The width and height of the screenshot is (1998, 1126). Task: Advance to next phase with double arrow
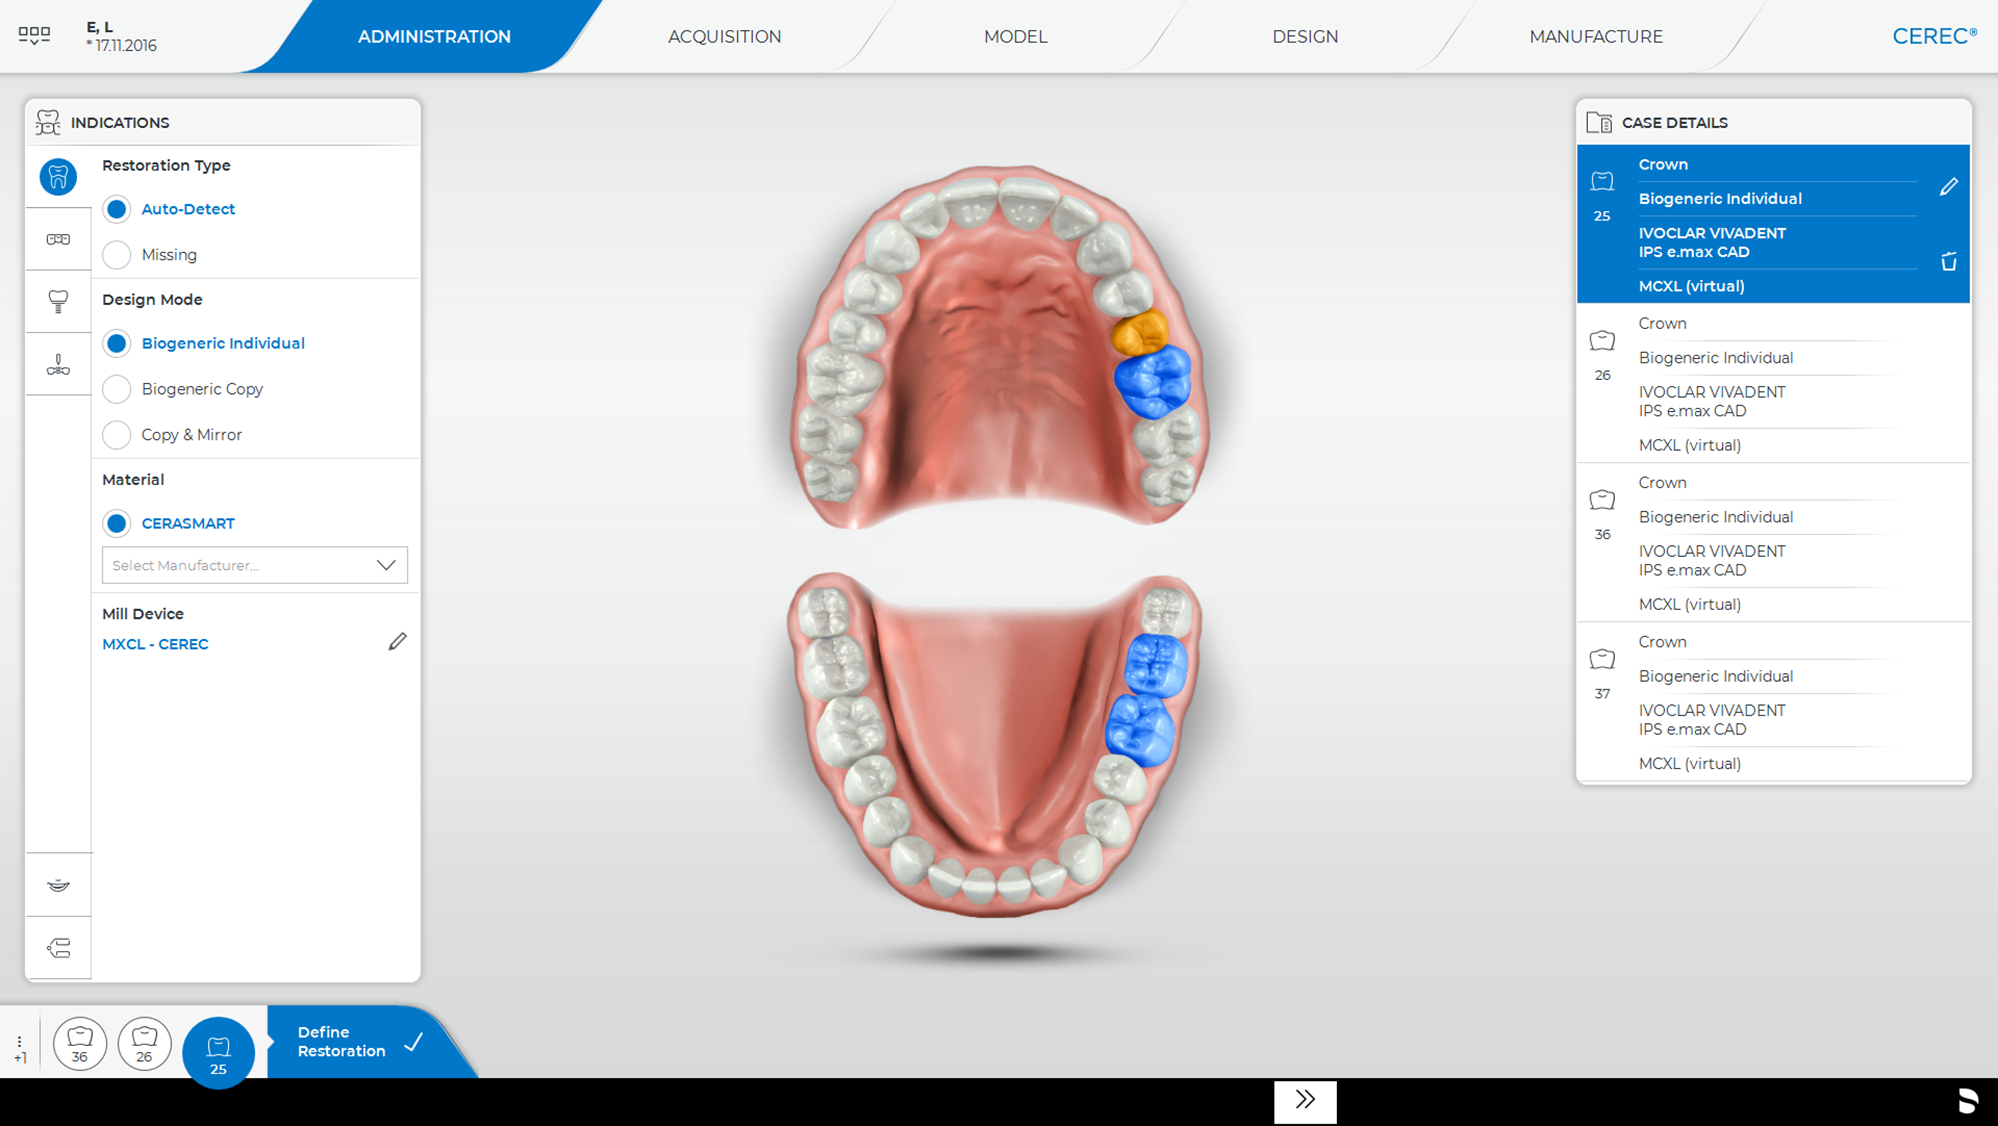click(1304, 1100)
